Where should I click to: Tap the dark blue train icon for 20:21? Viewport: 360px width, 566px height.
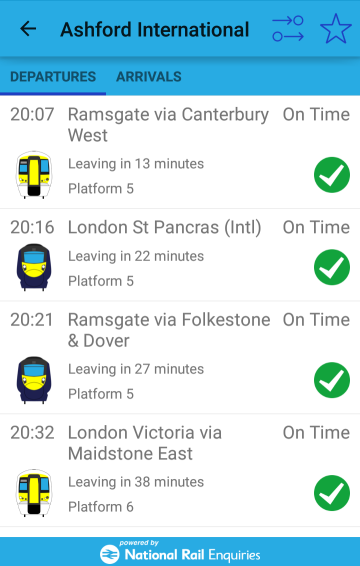tap(34, 380)
